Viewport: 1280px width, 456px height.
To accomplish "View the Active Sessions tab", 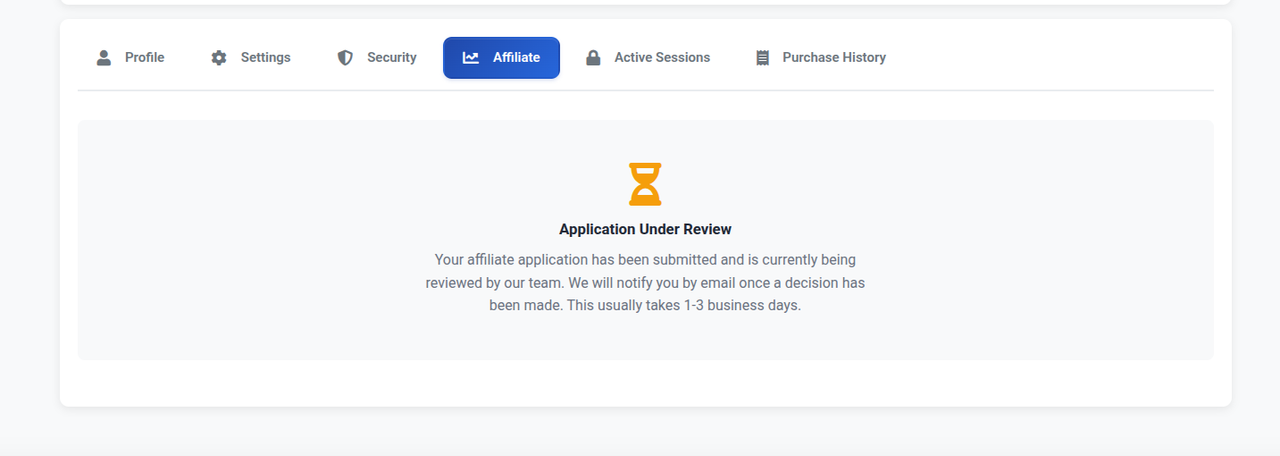I will click(x=662, y=58).
